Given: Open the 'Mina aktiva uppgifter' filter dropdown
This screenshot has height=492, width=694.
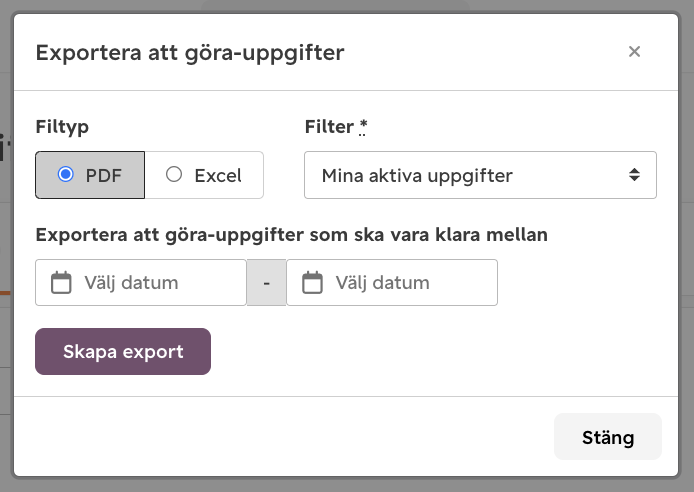Looking at the screenshot, I should point(480,175).
